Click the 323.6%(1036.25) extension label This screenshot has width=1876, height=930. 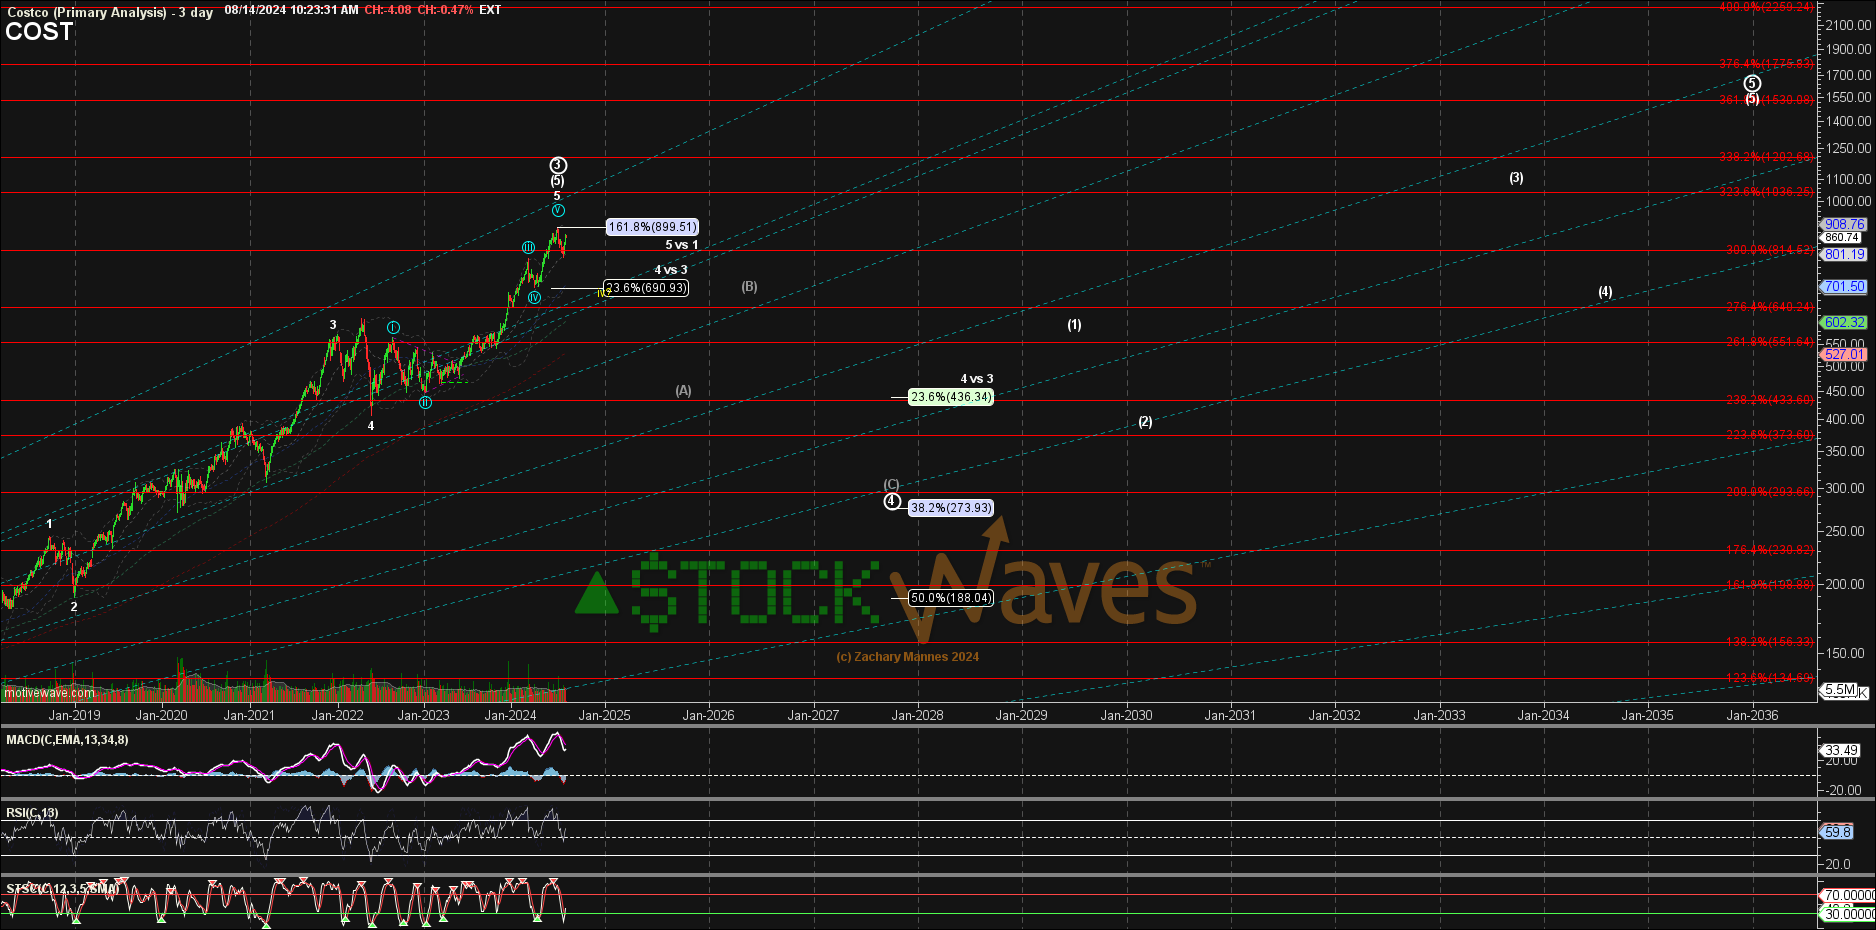1766,192
